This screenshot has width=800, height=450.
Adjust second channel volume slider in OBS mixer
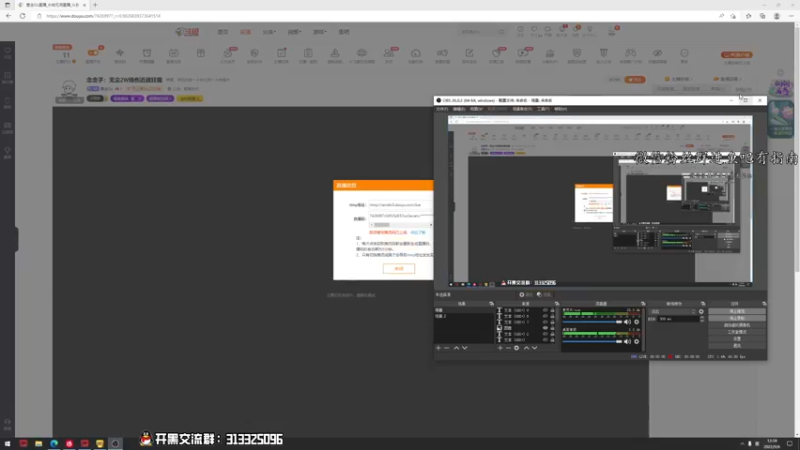point(593,341)
